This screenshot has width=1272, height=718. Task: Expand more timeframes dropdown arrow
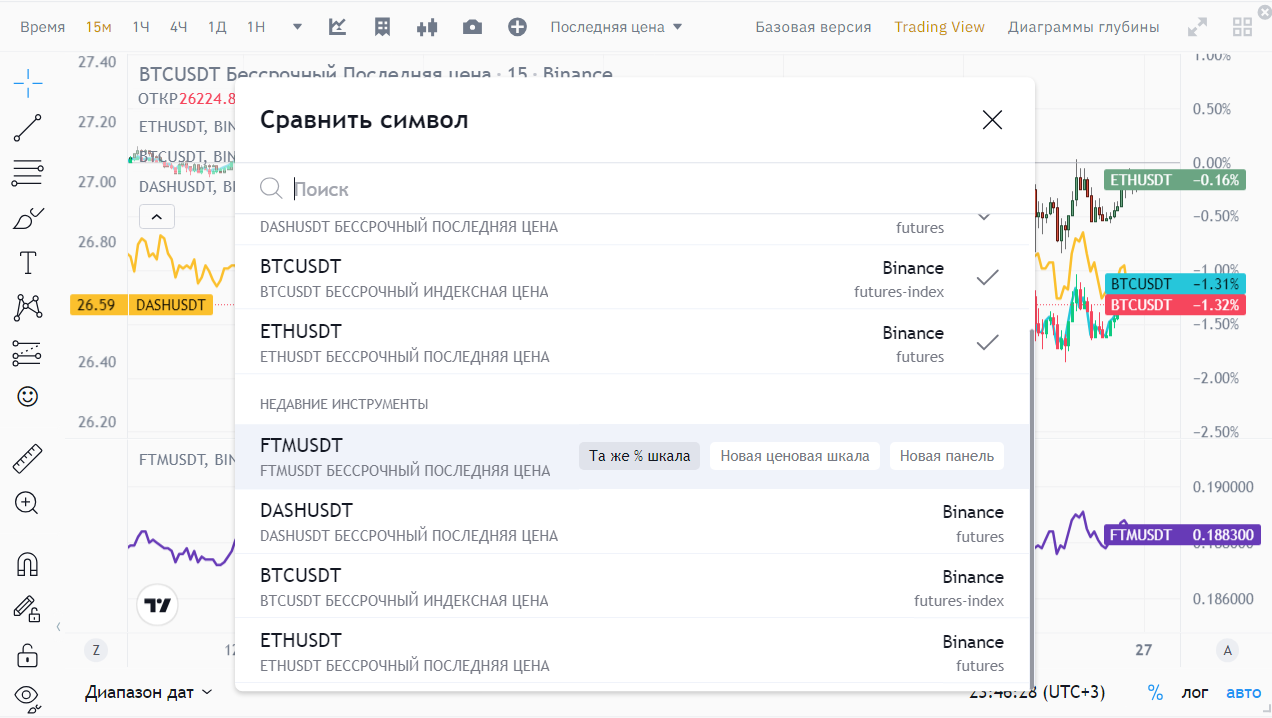click(x=297, y=27)
